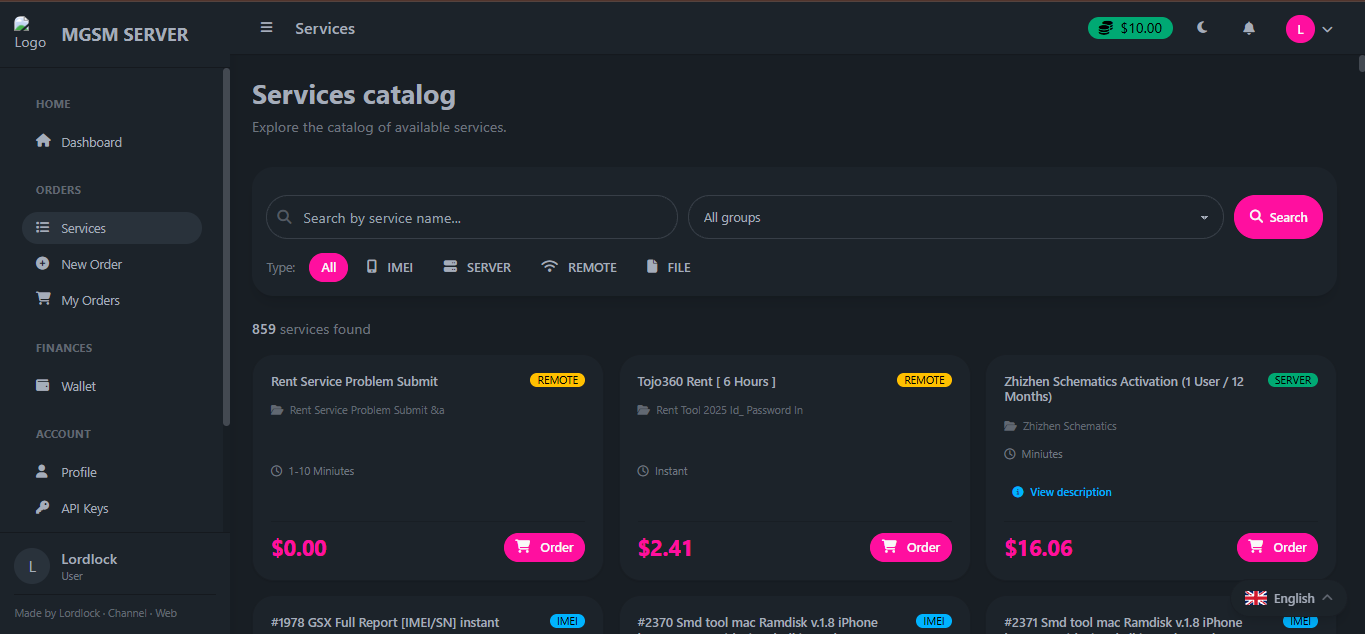Filter services by REMOTE type
Viewport: 1365px width, 634px height.
tap(579, 267)
